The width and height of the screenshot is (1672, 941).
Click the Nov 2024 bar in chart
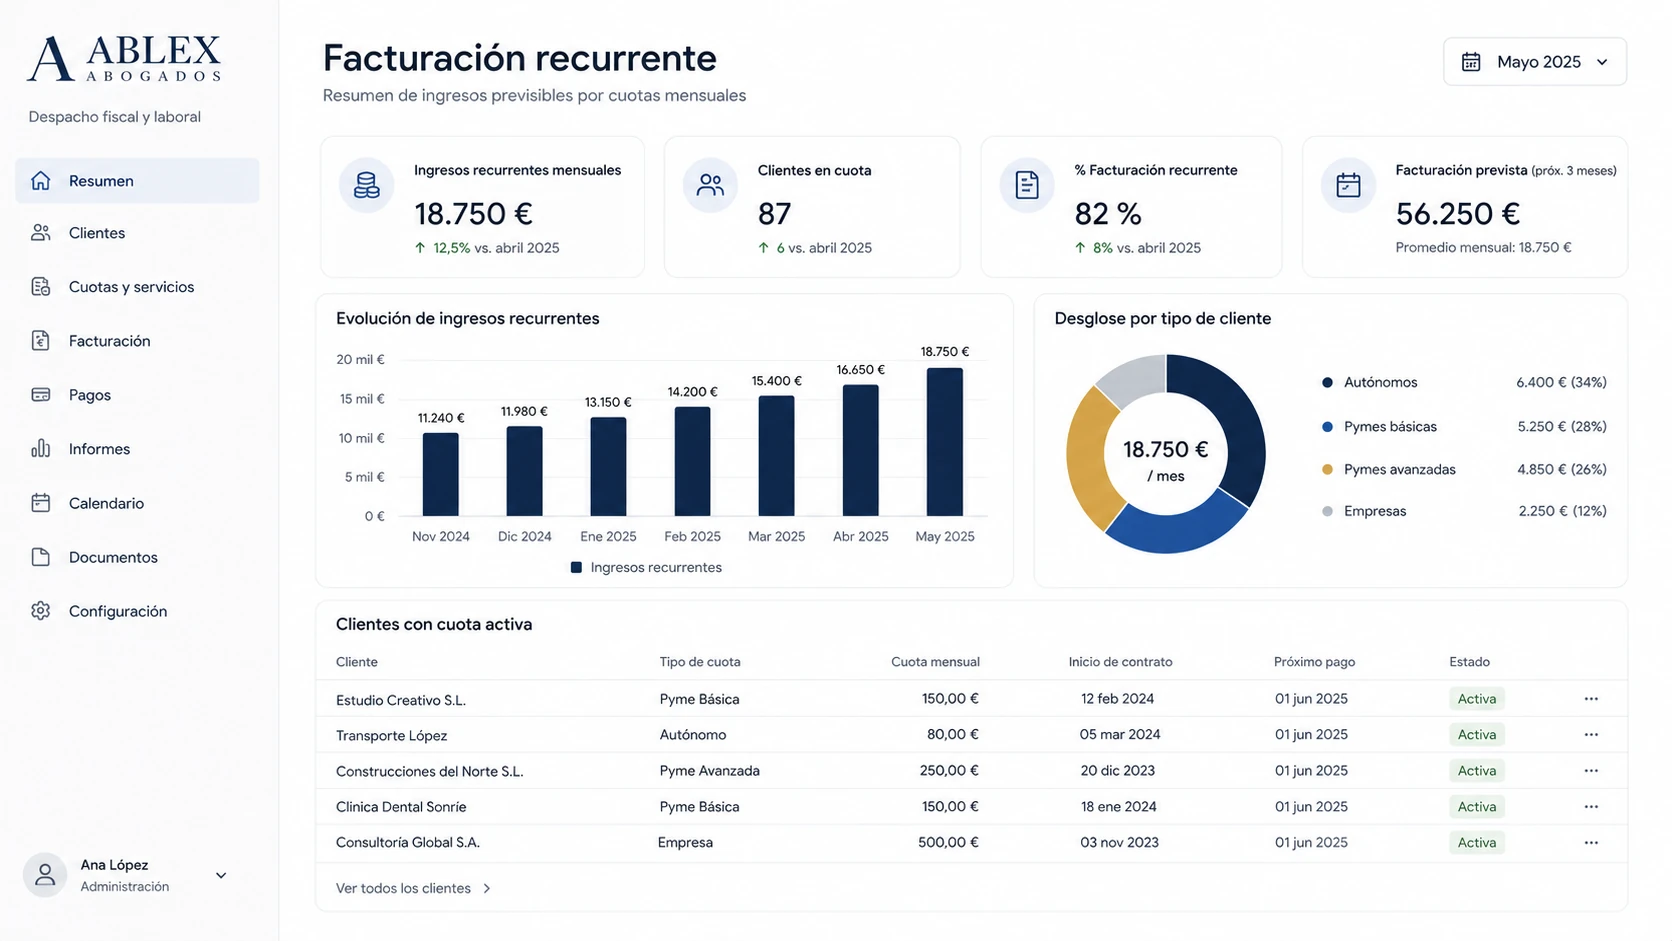coord(441,475)
